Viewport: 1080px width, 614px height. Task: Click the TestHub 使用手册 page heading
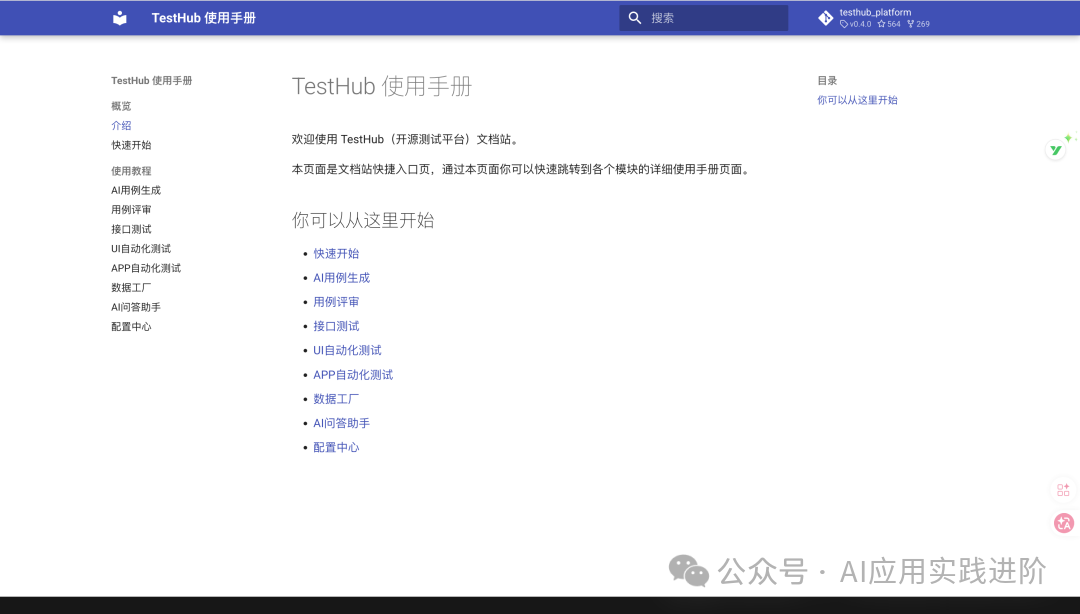[382, 86]
